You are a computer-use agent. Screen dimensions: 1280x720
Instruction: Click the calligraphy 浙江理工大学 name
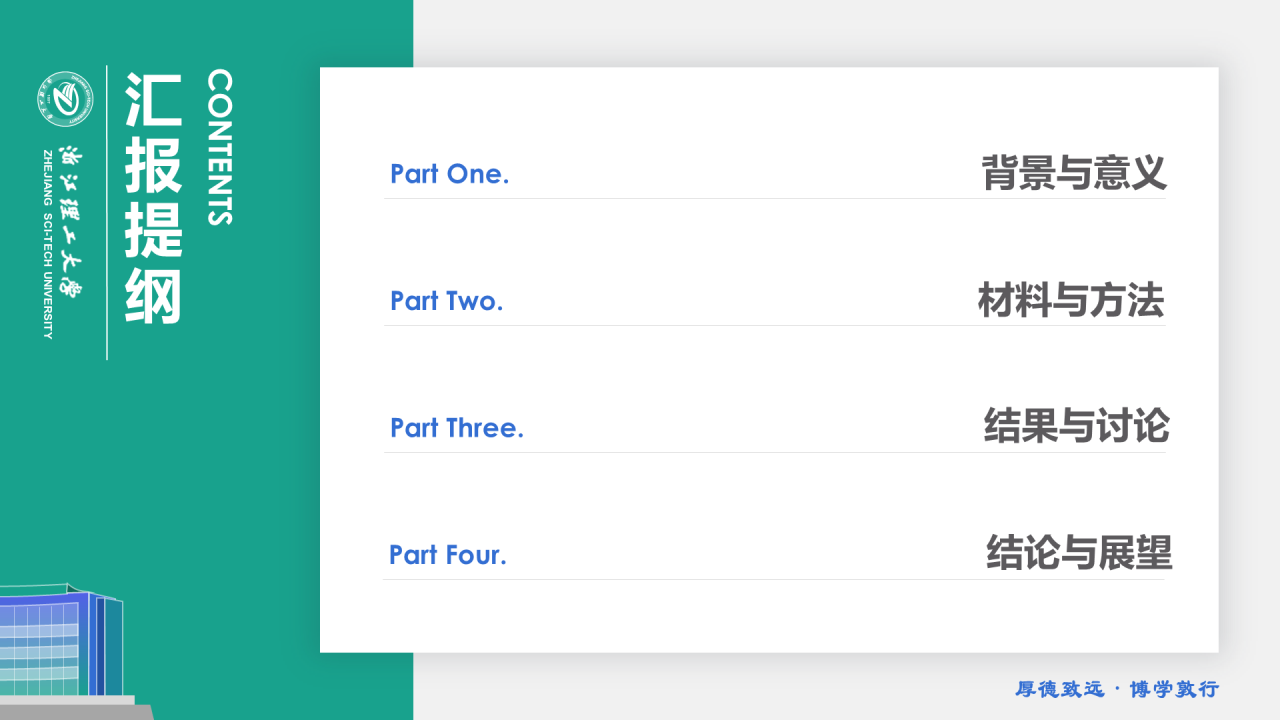pyautogui.click(x=71, y=220)
